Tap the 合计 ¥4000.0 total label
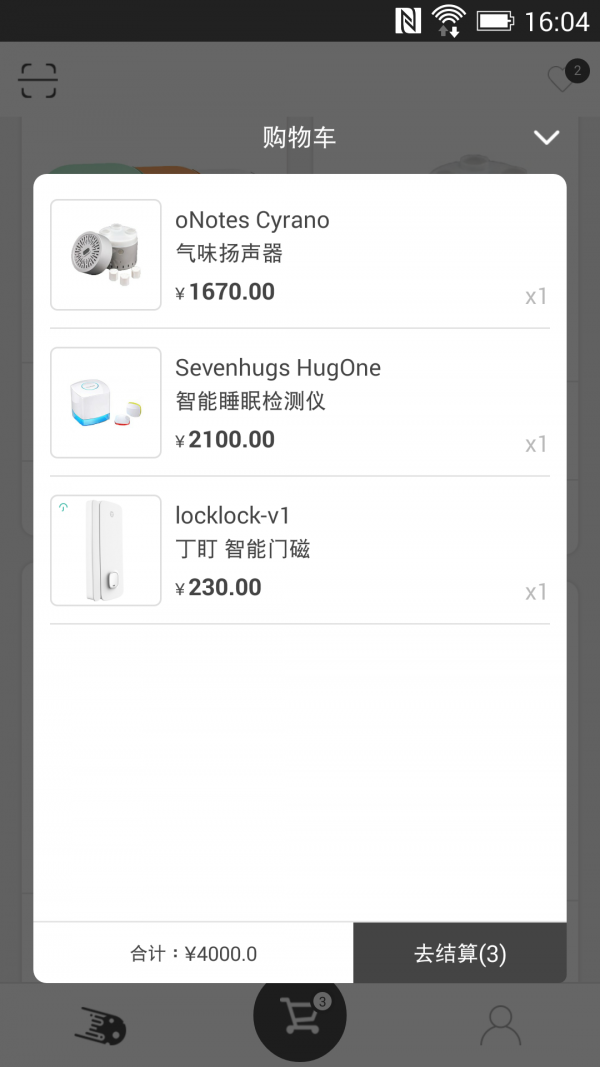The height and width of the screenshot is (1067, 600). [x=193, y=954]
